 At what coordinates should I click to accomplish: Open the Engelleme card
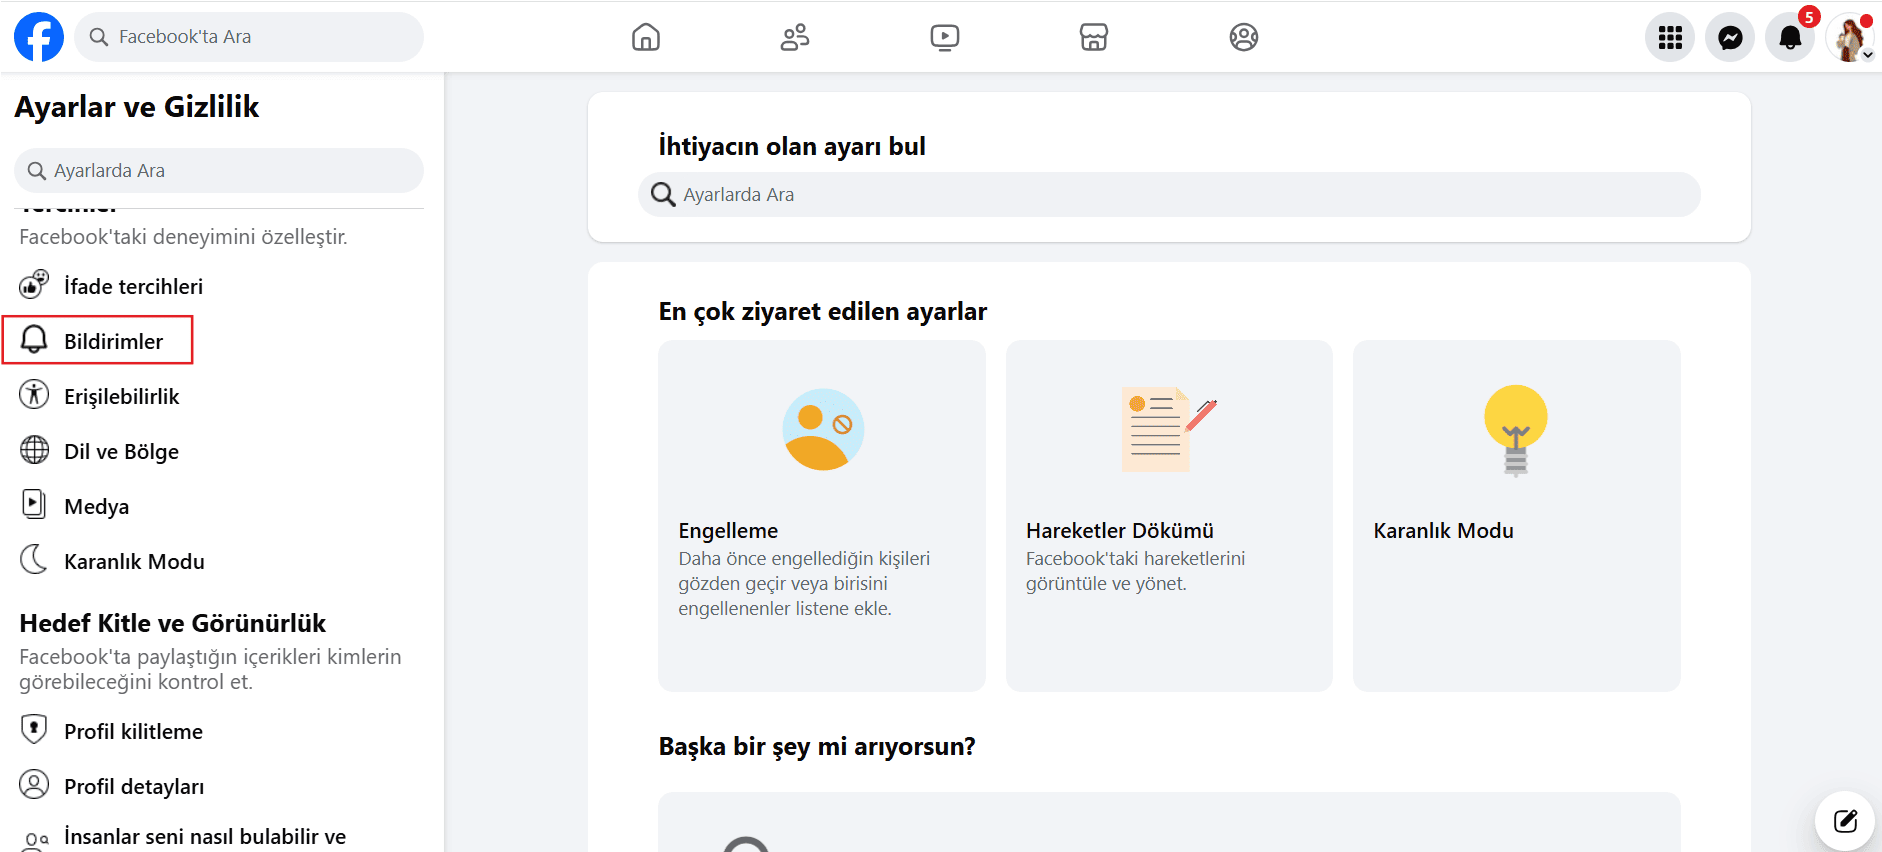(x=822, y=516)
